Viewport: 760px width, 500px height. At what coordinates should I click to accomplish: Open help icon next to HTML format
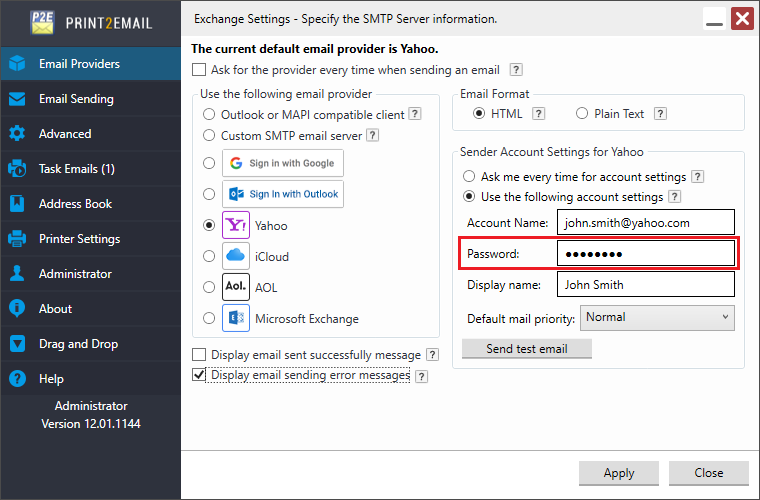tap(538, 113)
